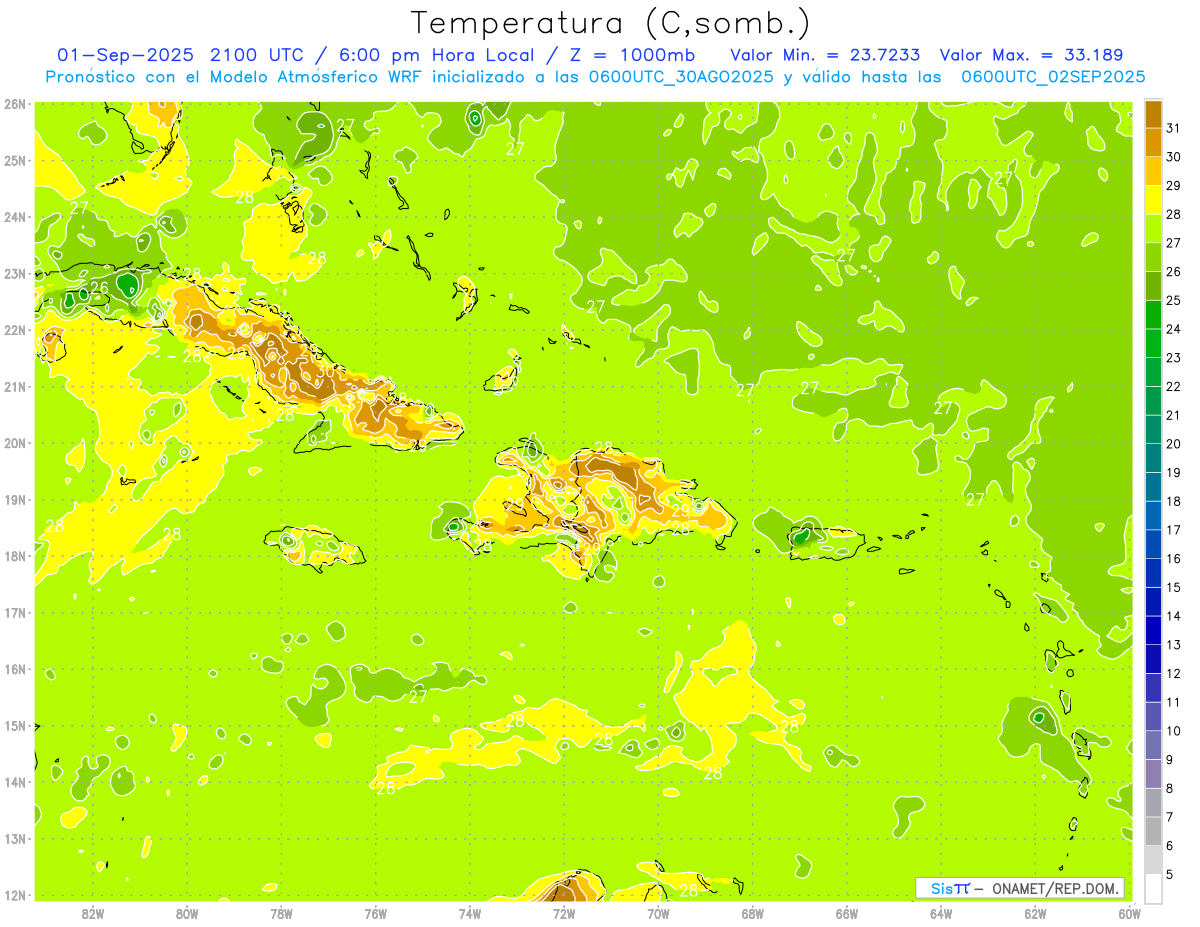Viewport: 1200px width, 927px height.
Task: Click the "72W" longitude axis label
Action: pyautogui.click(x=564, y=913)
